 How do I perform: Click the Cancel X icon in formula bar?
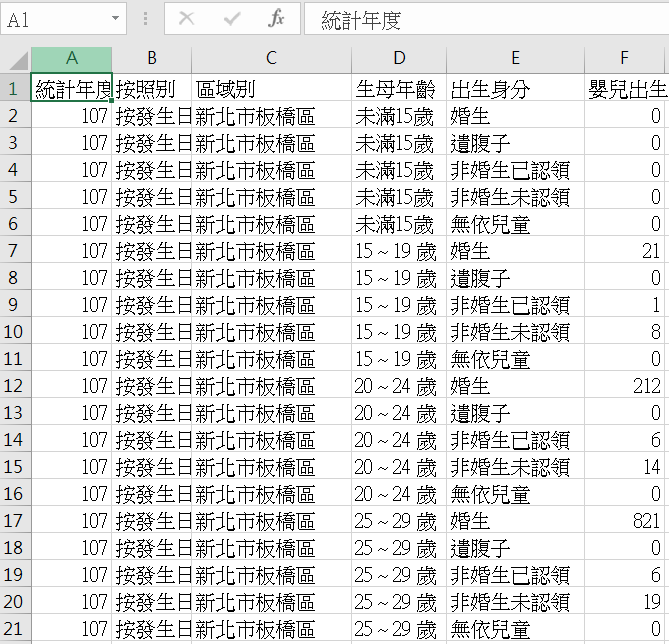pos(186,19)
